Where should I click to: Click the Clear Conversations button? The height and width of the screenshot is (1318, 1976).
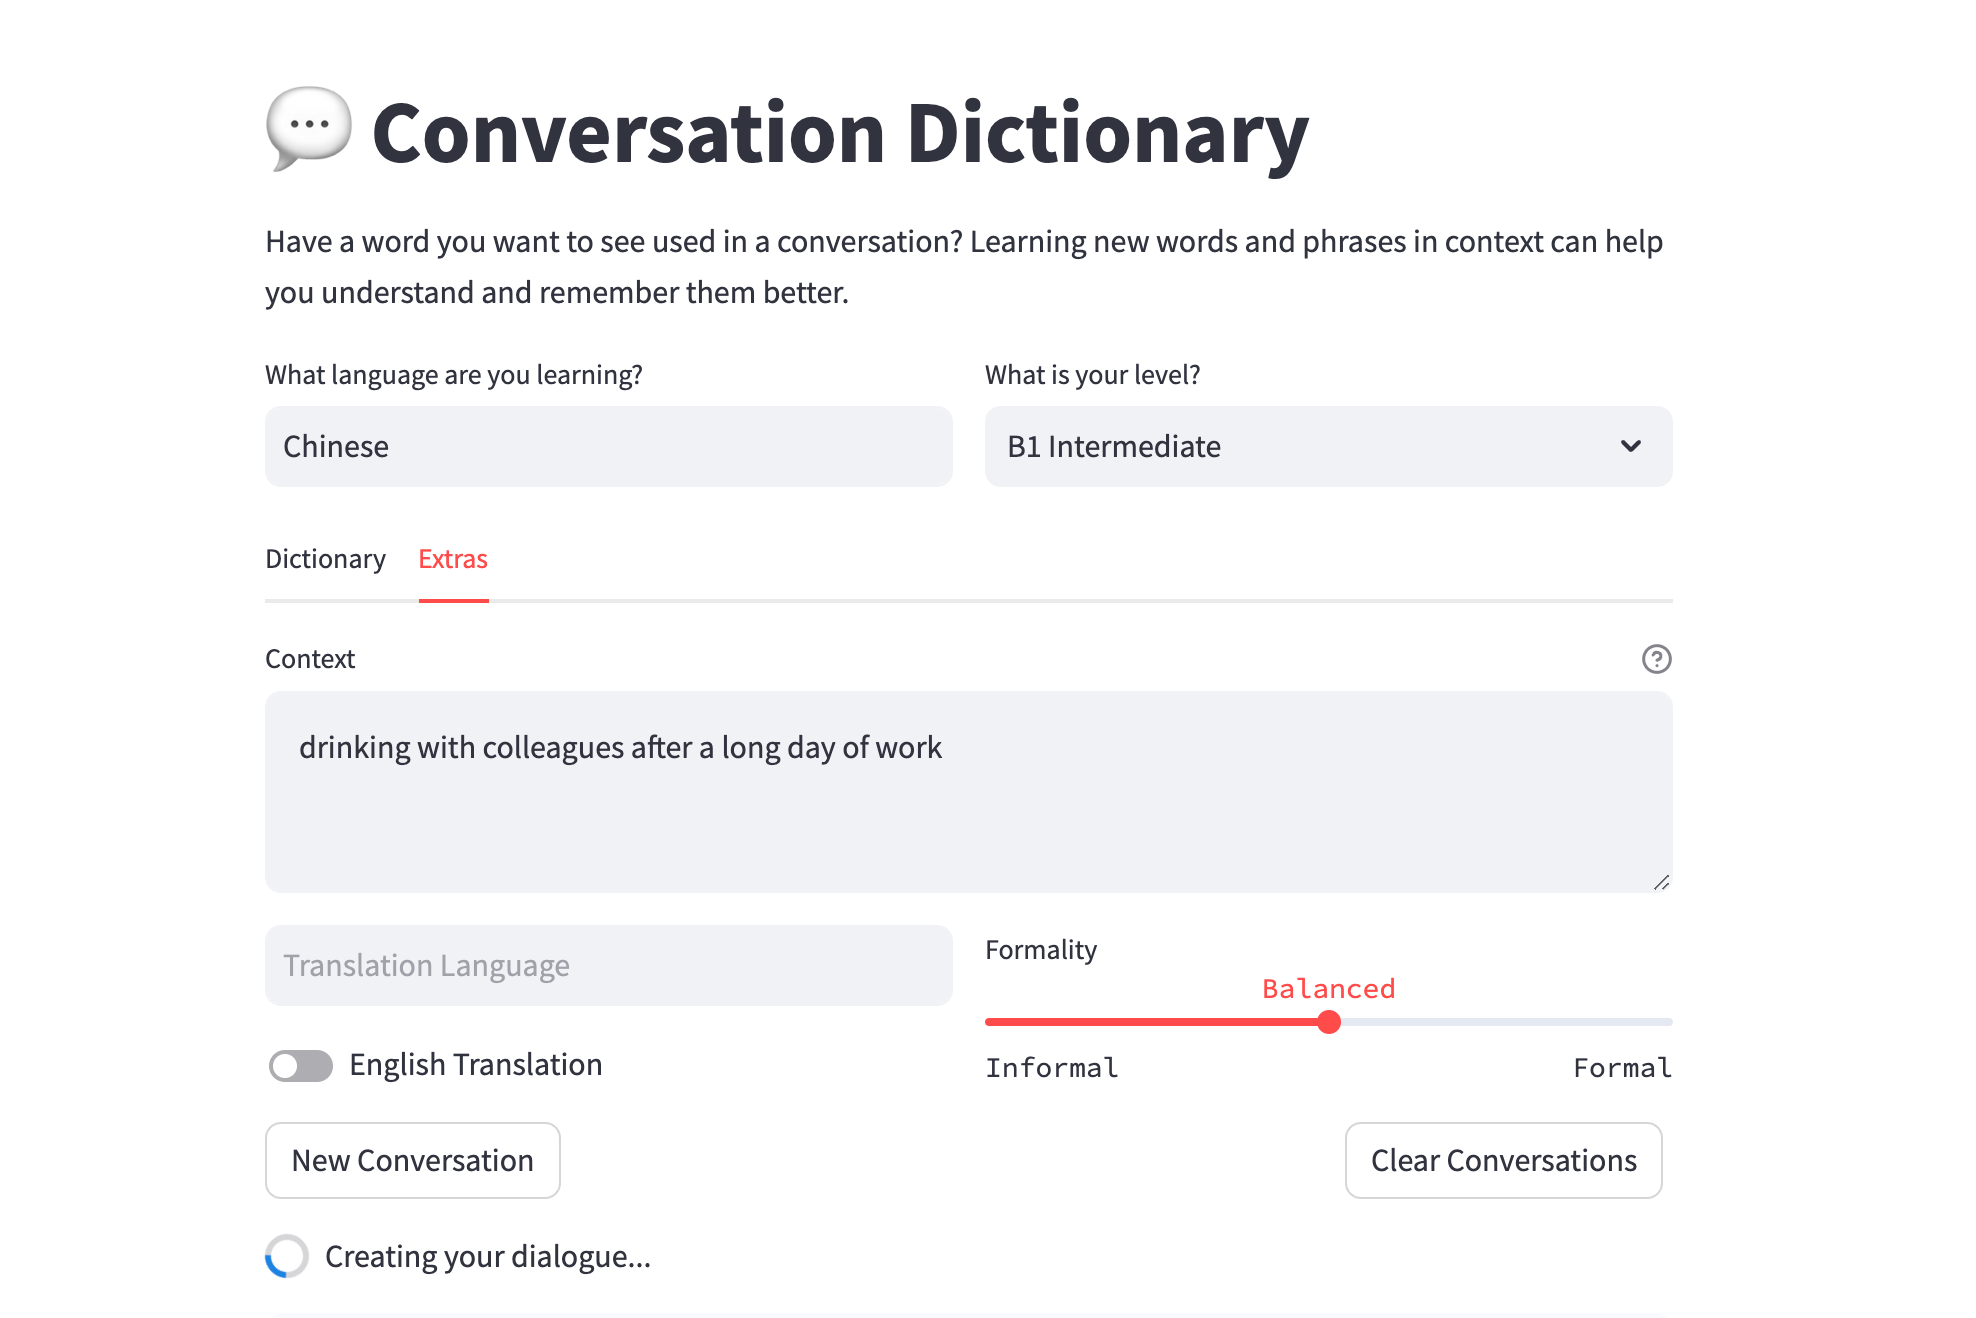pos(1503,1160)
